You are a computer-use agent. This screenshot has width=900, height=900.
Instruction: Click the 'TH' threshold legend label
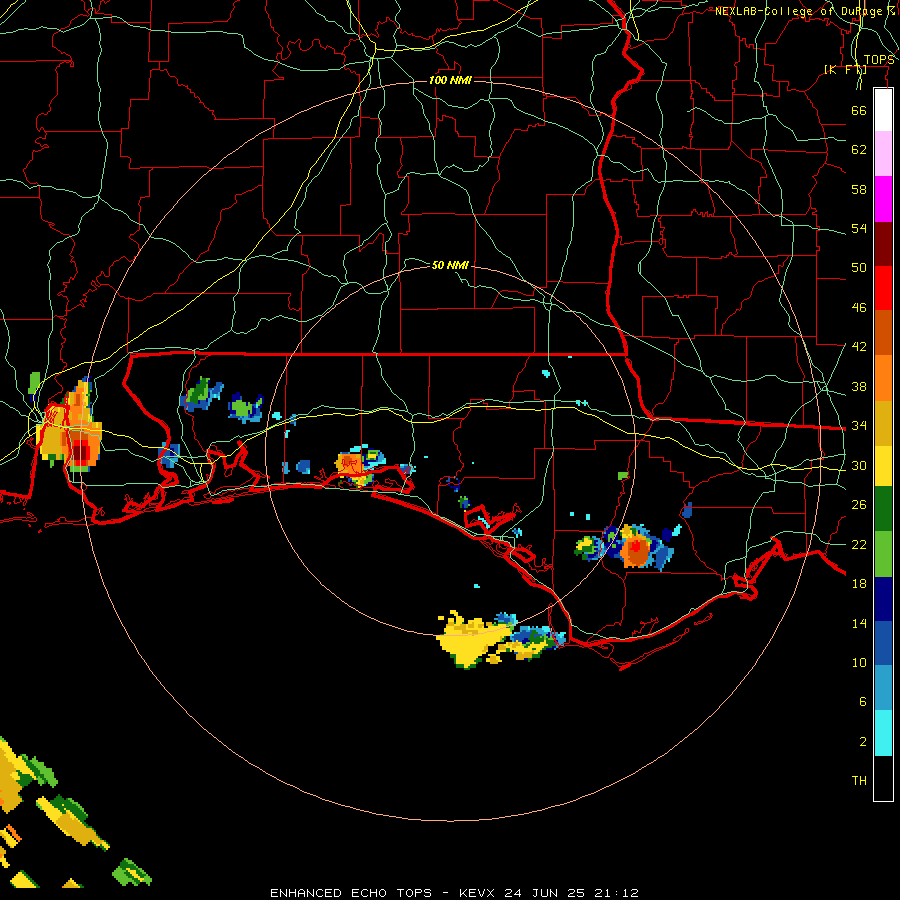pos(859,781)
